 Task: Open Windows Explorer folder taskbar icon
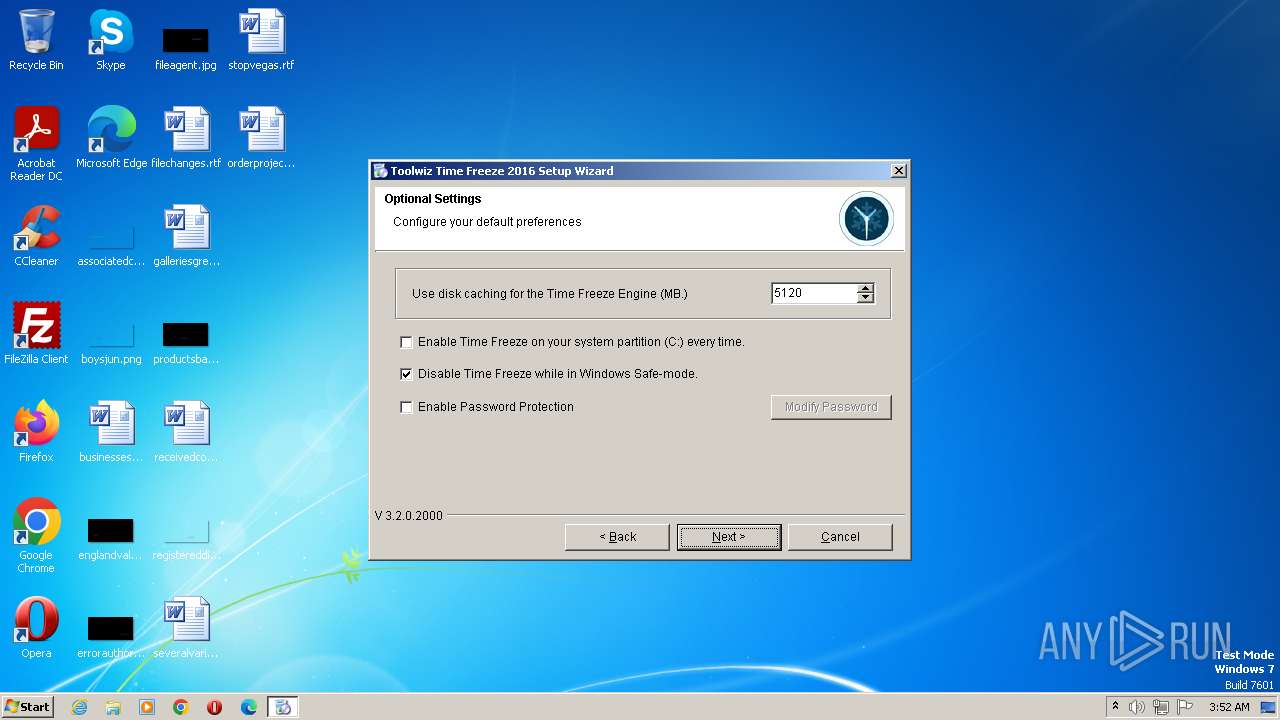click(x=113, y=707)
